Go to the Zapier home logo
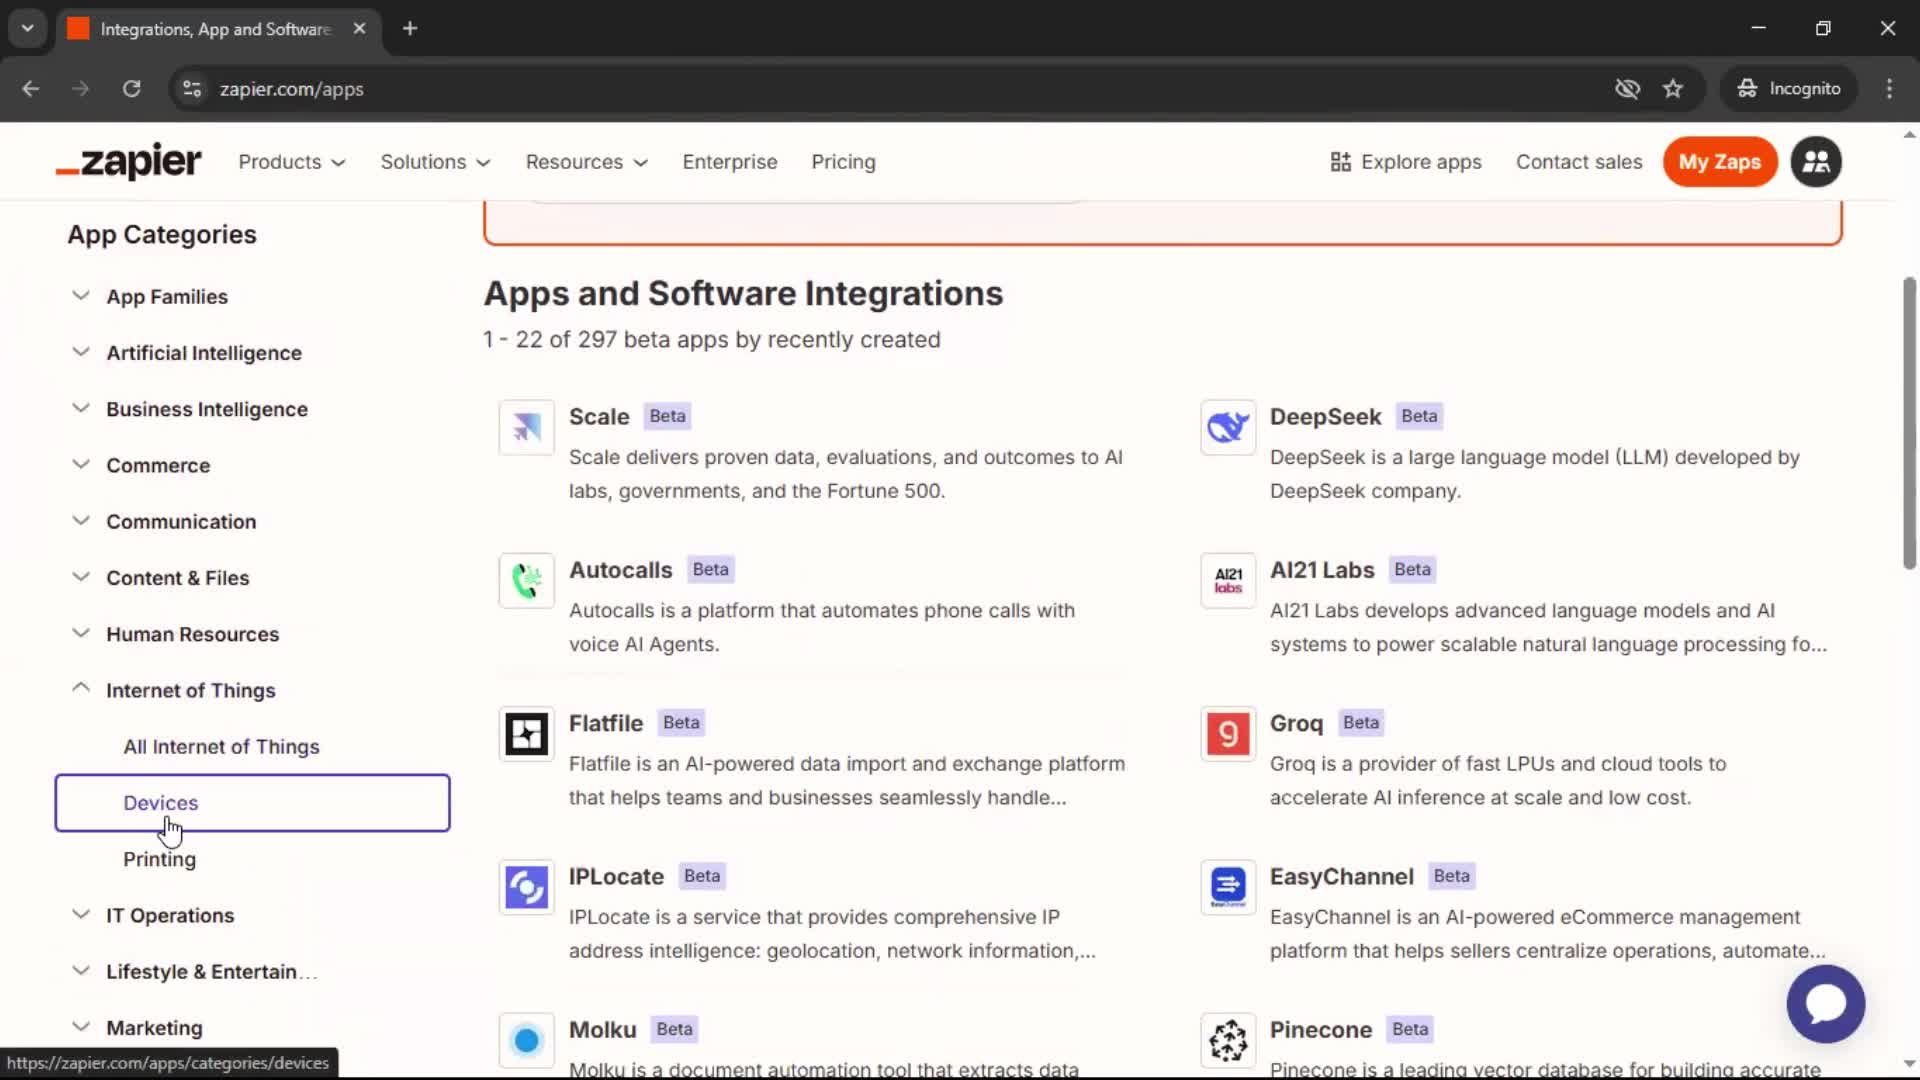The width and height of the screenshot is (1920, 1080). point(128,162)
